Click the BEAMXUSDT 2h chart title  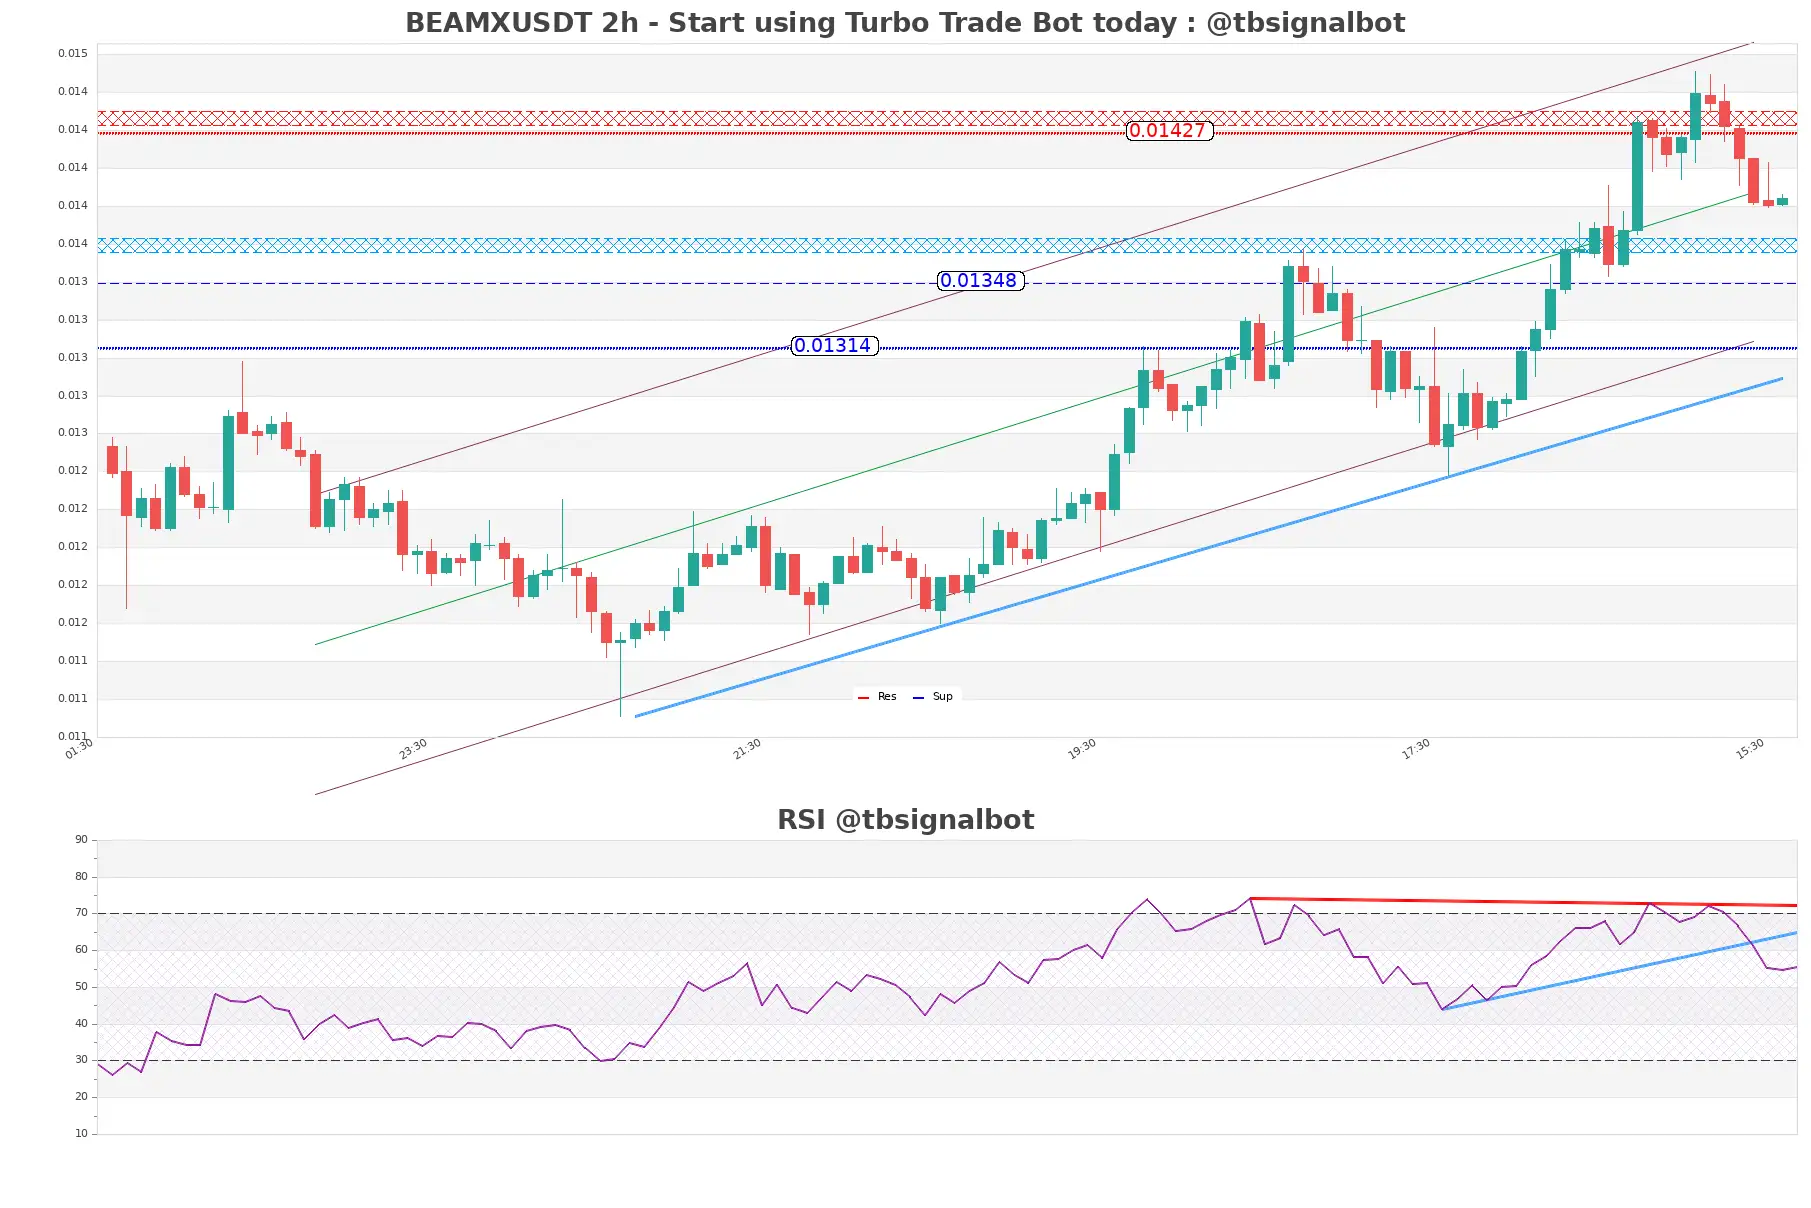coord(905,23)
